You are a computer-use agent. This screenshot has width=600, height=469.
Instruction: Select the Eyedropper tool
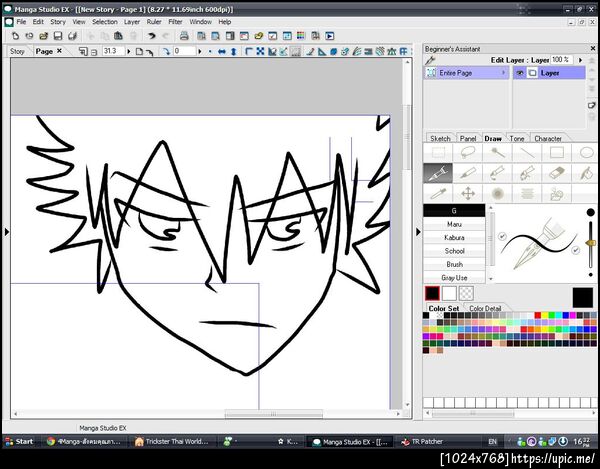(438, 193)
